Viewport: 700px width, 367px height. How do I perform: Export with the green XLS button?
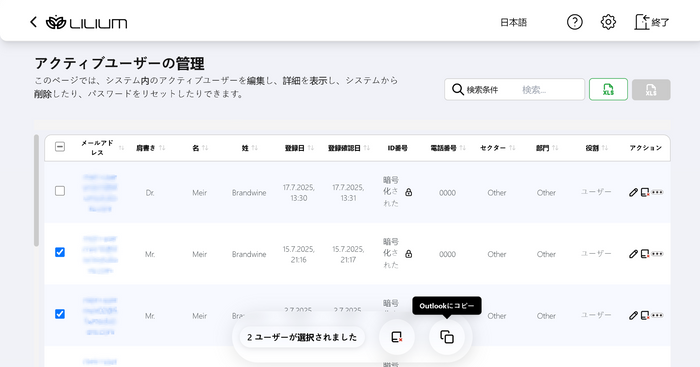(608, 89)
